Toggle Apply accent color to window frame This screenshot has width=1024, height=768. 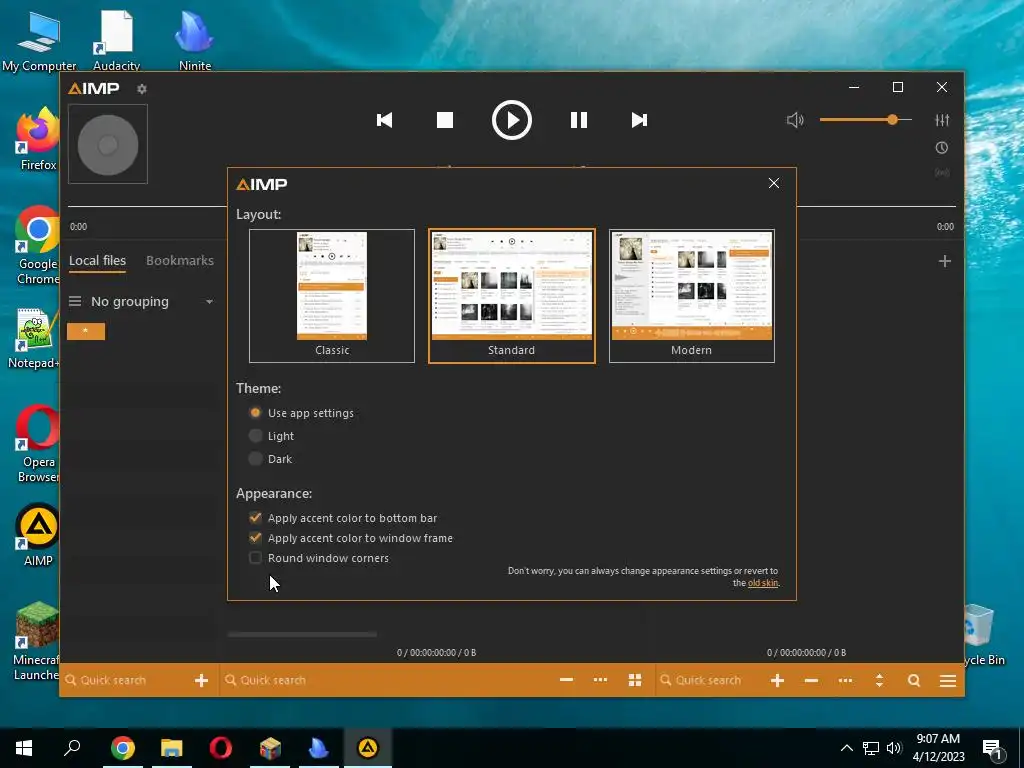pyautogui.click(x=351, y=538)
